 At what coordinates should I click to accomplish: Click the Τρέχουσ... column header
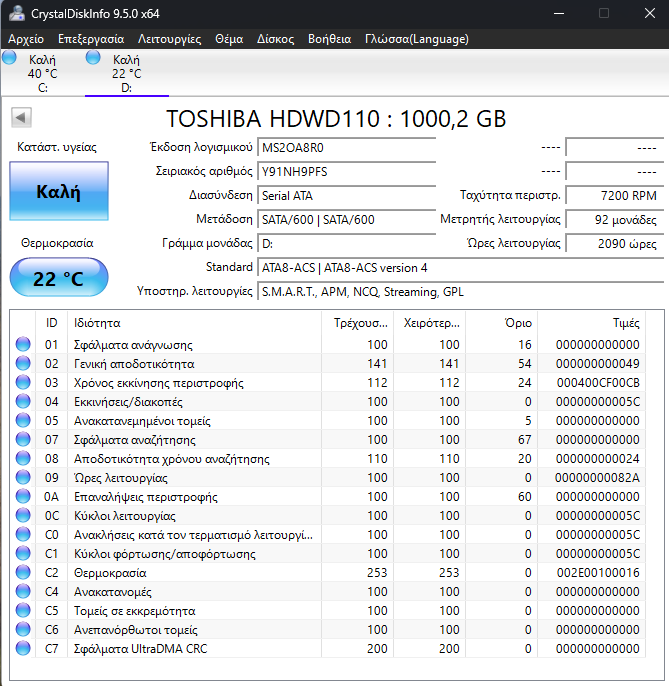coord(357,323)
